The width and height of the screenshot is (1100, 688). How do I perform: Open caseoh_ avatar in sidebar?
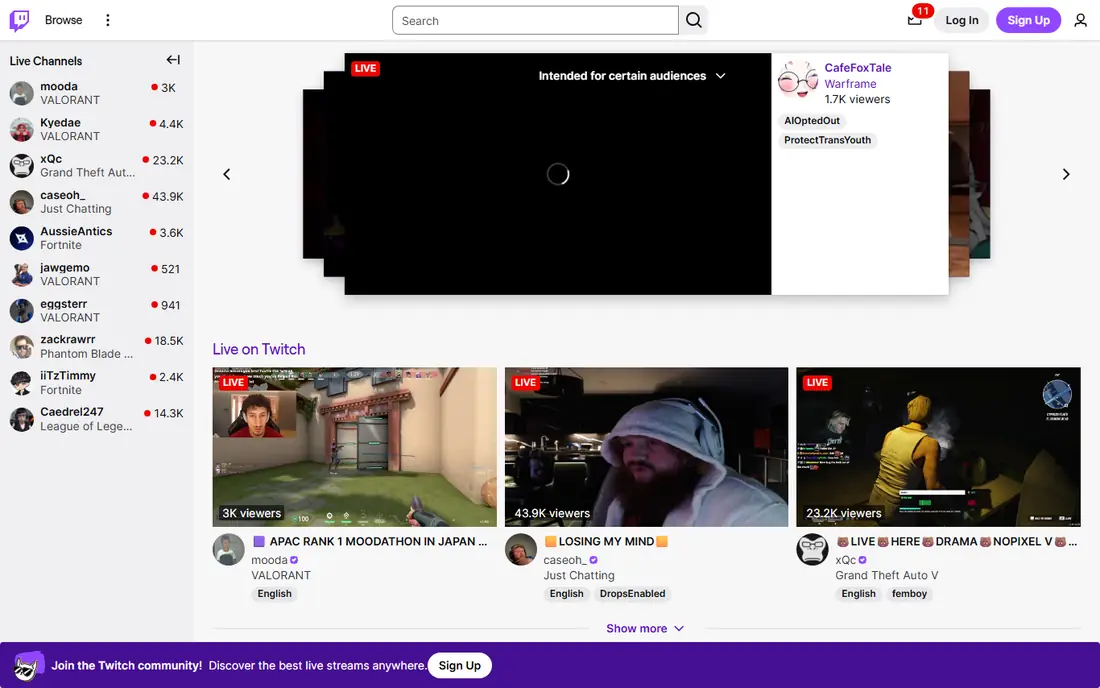tap(22, 202)
